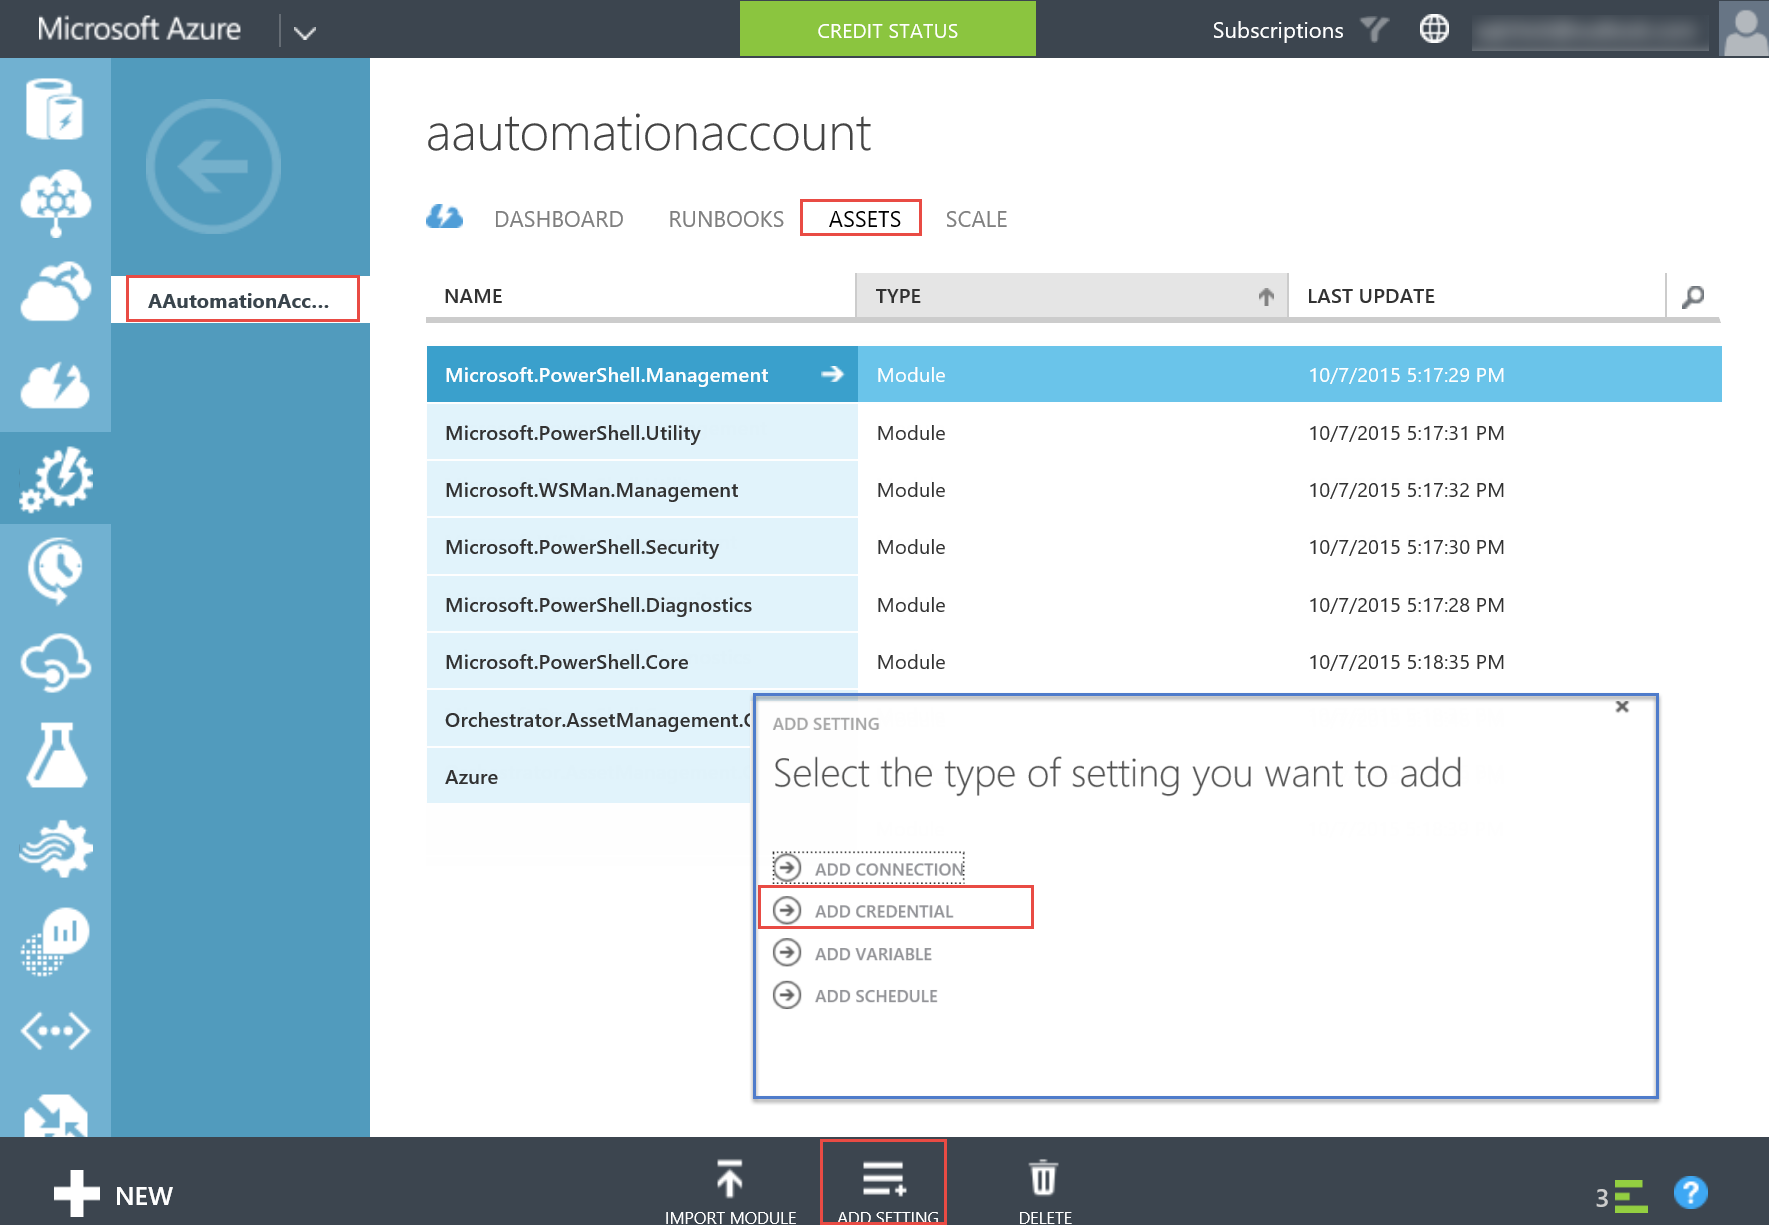1769x1225 pixels.
Task: Switch to the SCALE tab
Action: click(976, 219)
